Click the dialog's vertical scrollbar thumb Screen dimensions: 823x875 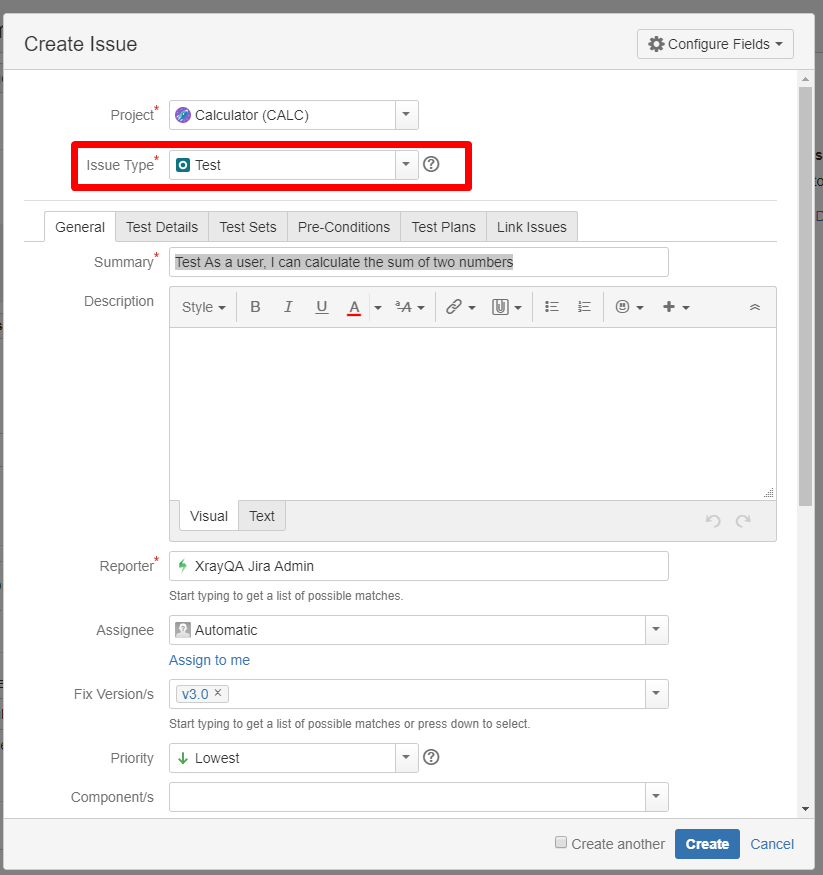coord(805,296)
